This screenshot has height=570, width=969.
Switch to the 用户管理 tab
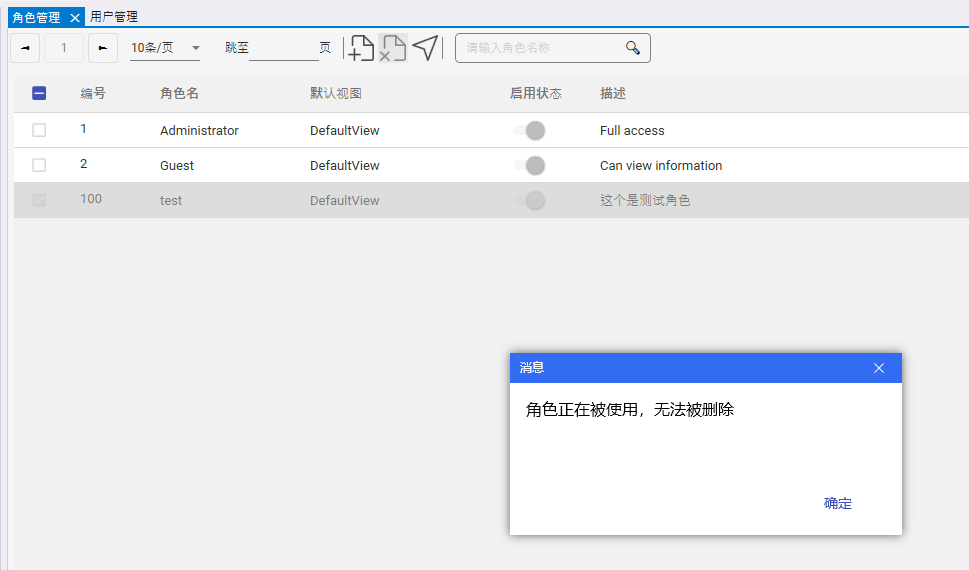(114, 17)
